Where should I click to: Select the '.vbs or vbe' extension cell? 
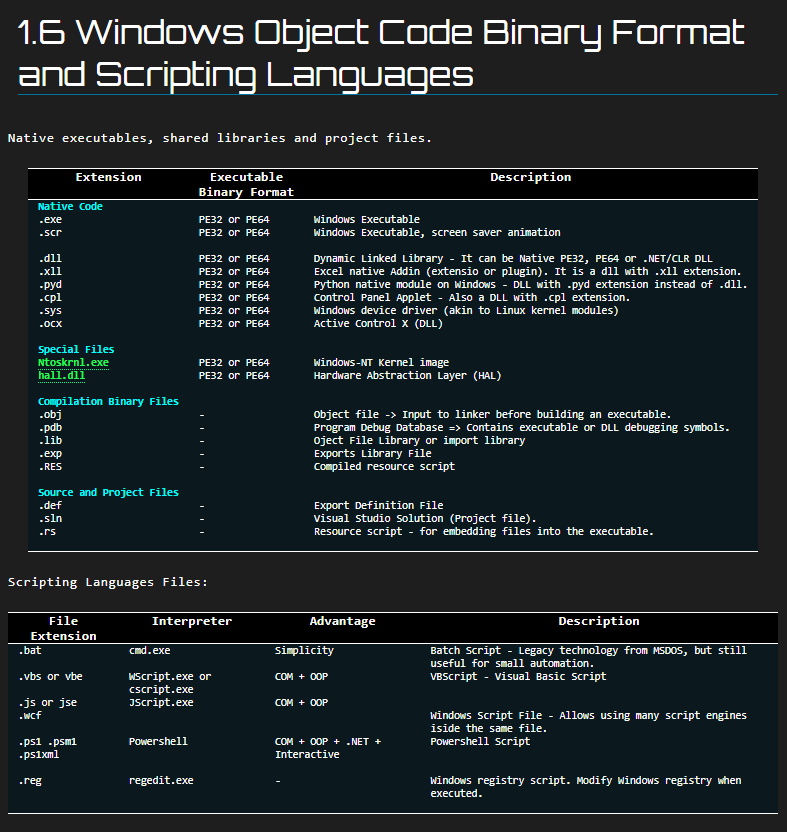tap(50, 677)
